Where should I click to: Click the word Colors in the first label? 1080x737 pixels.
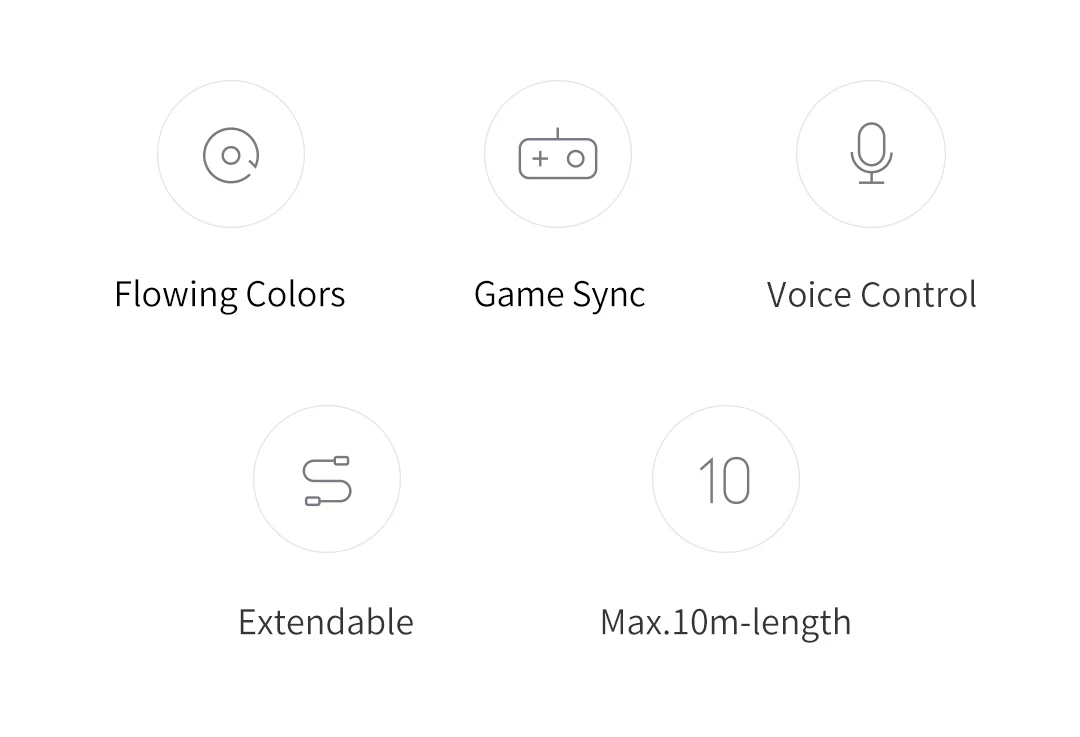tap(295, 295)
